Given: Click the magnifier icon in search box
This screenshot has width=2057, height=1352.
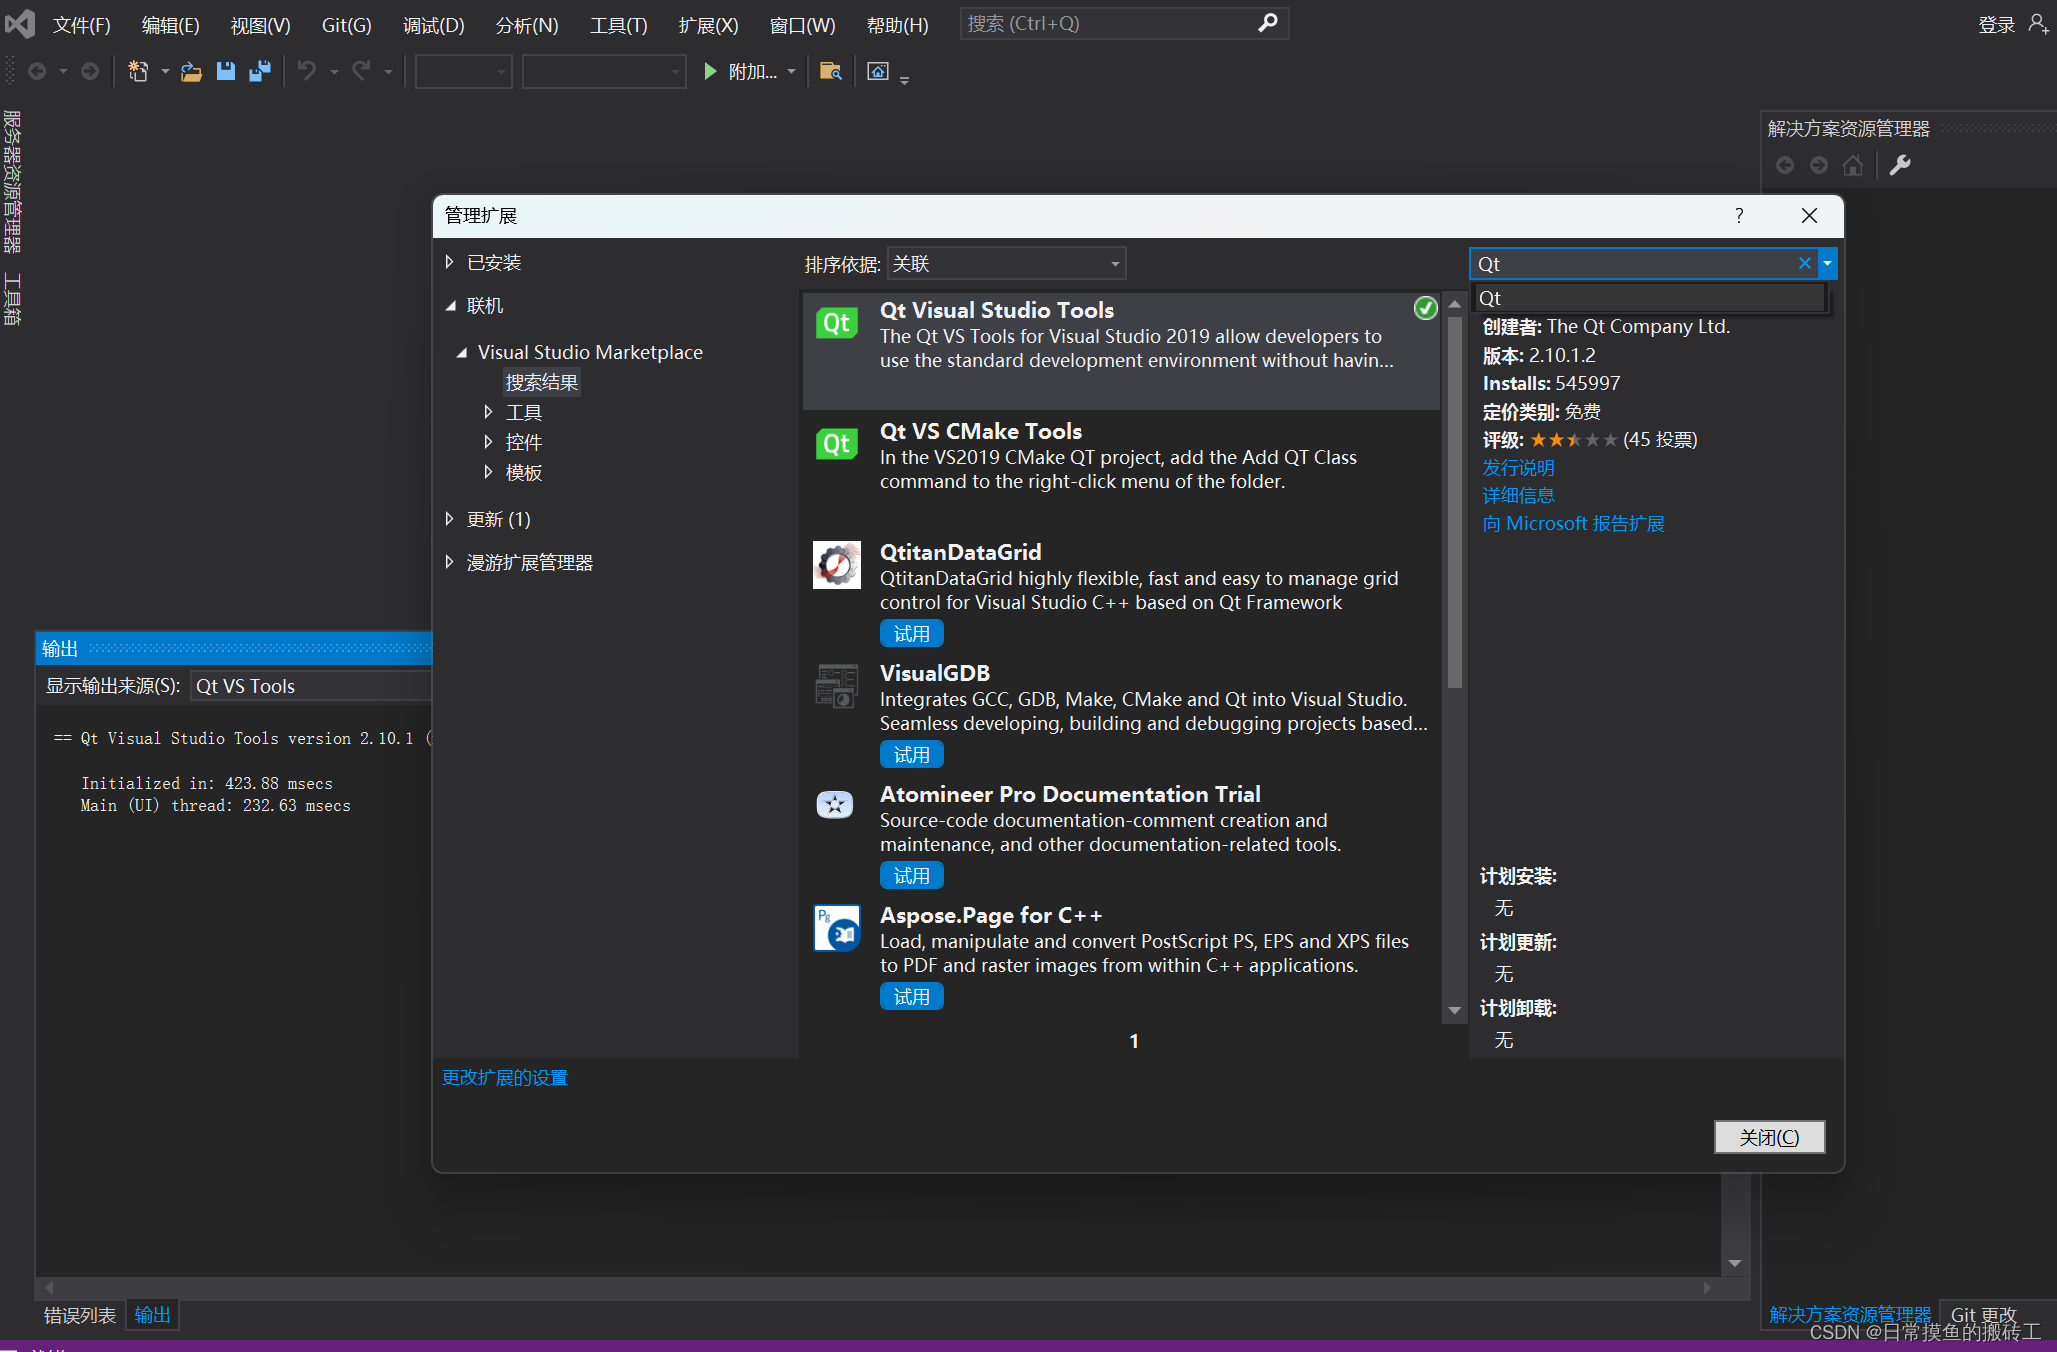Looking at the screenshot, I should pyautogui.click(x=1268, y=23).
